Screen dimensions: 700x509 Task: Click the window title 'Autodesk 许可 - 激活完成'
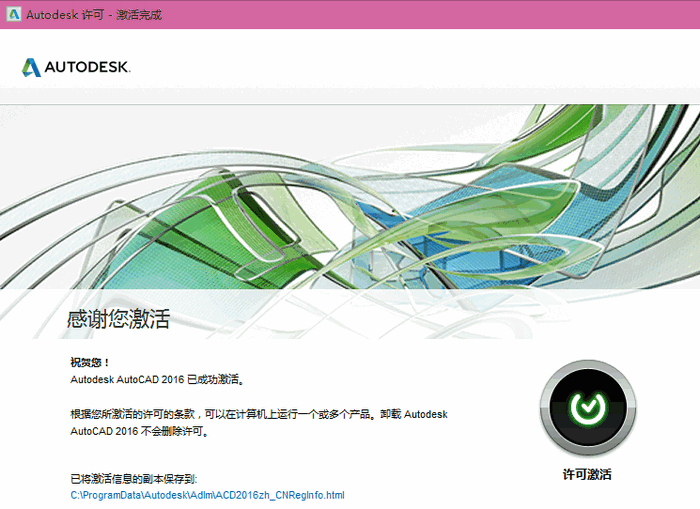pos(94,14)
